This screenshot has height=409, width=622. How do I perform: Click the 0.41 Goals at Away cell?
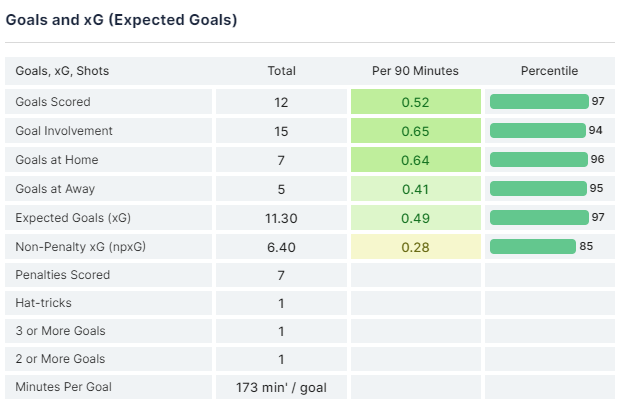pos(415,189)
